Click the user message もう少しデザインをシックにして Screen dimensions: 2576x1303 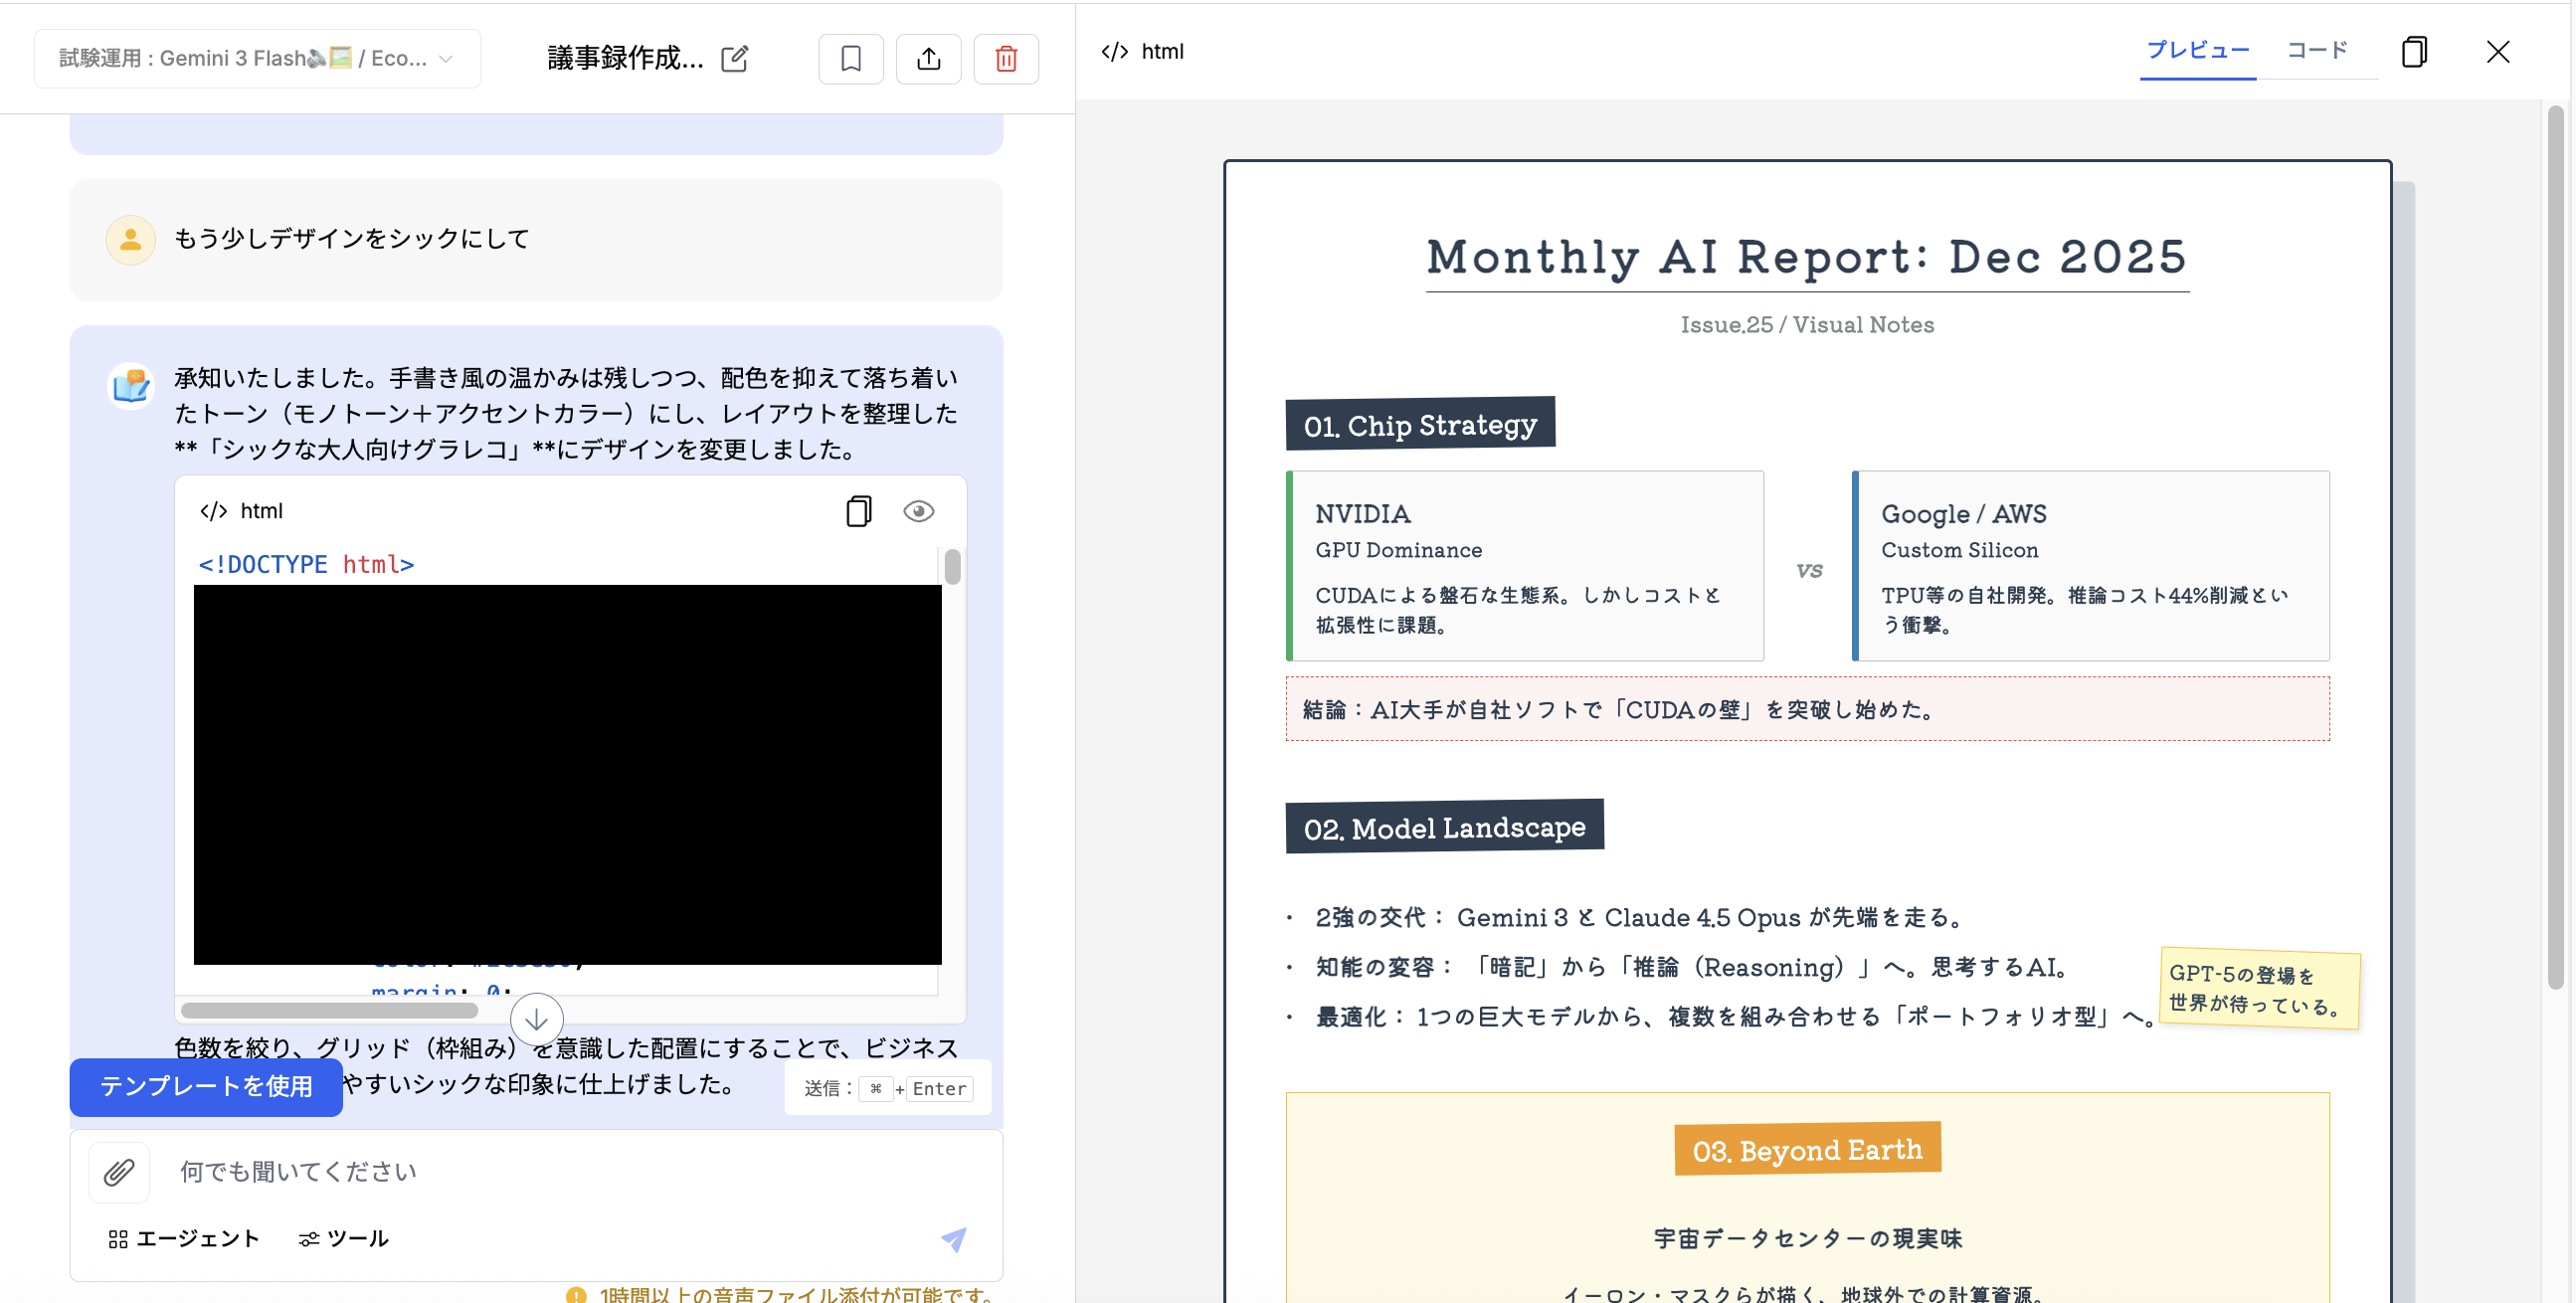tap(352, 239)
